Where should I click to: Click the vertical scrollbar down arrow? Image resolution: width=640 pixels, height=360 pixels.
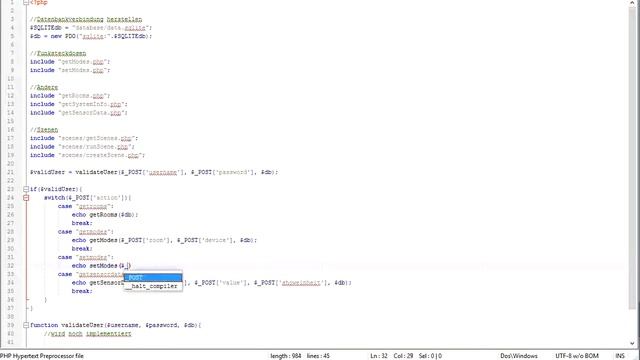632,344
